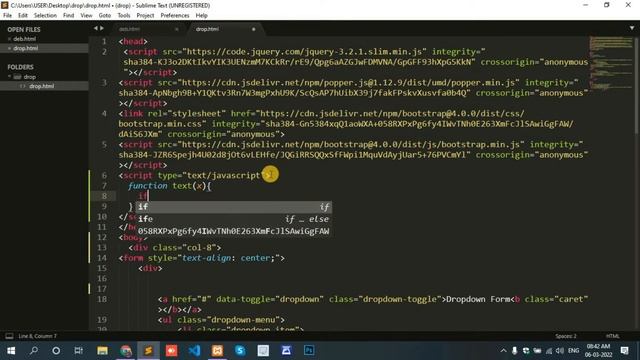The image size is (640, 360).
Task: Open the Photoshop taskbar icon
Action: pos(309,351)
